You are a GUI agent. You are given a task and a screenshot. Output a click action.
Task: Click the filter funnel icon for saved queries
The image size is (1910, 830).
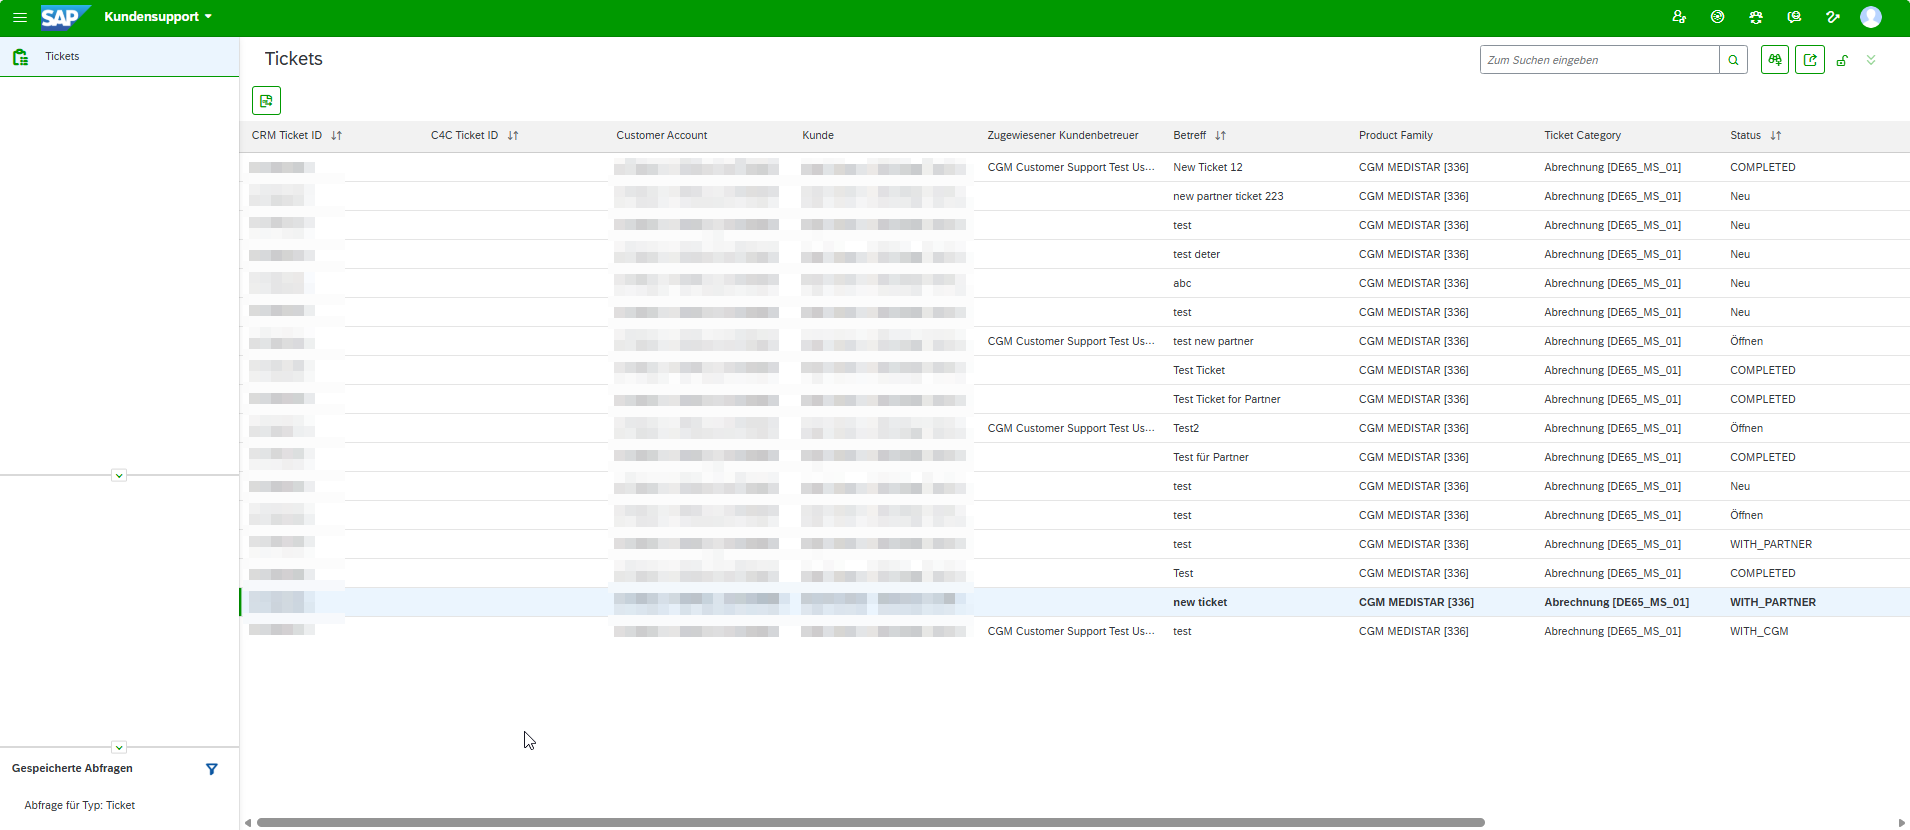211,769
